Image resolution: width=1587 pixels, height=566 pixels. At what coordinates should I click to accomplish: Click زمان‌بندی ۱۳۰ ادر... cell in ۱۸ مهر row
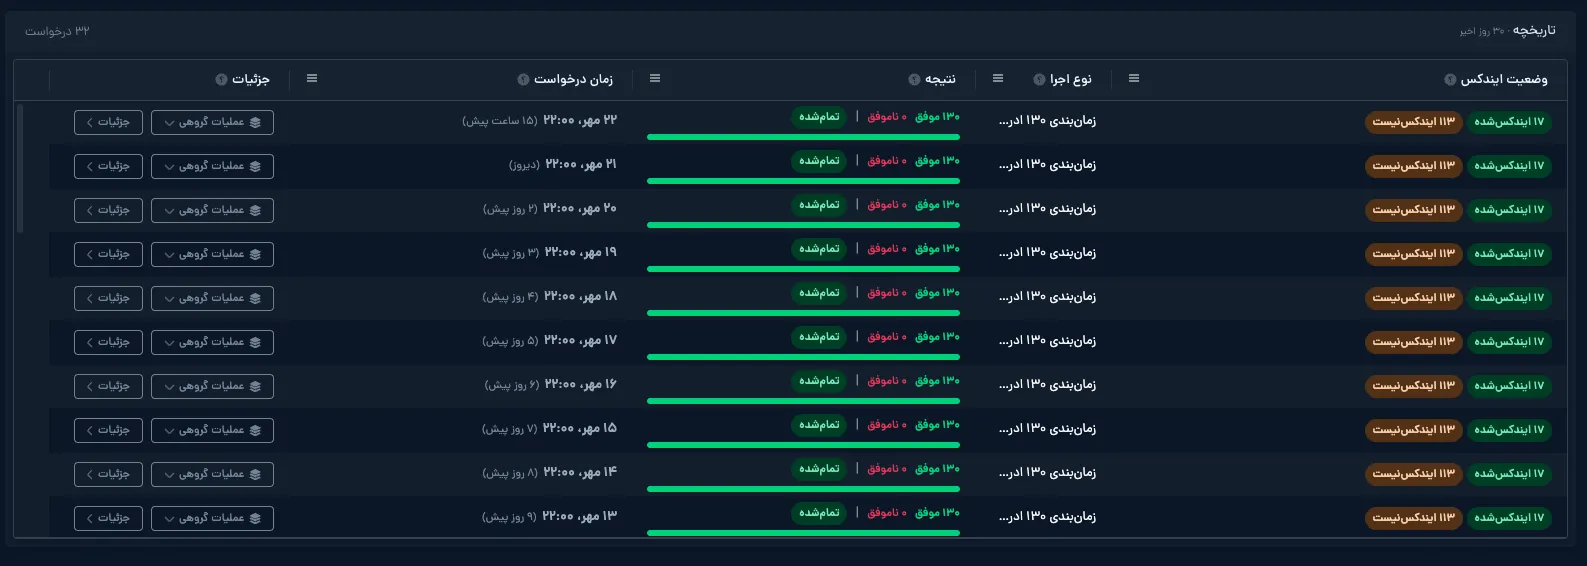pos(1047,297)
